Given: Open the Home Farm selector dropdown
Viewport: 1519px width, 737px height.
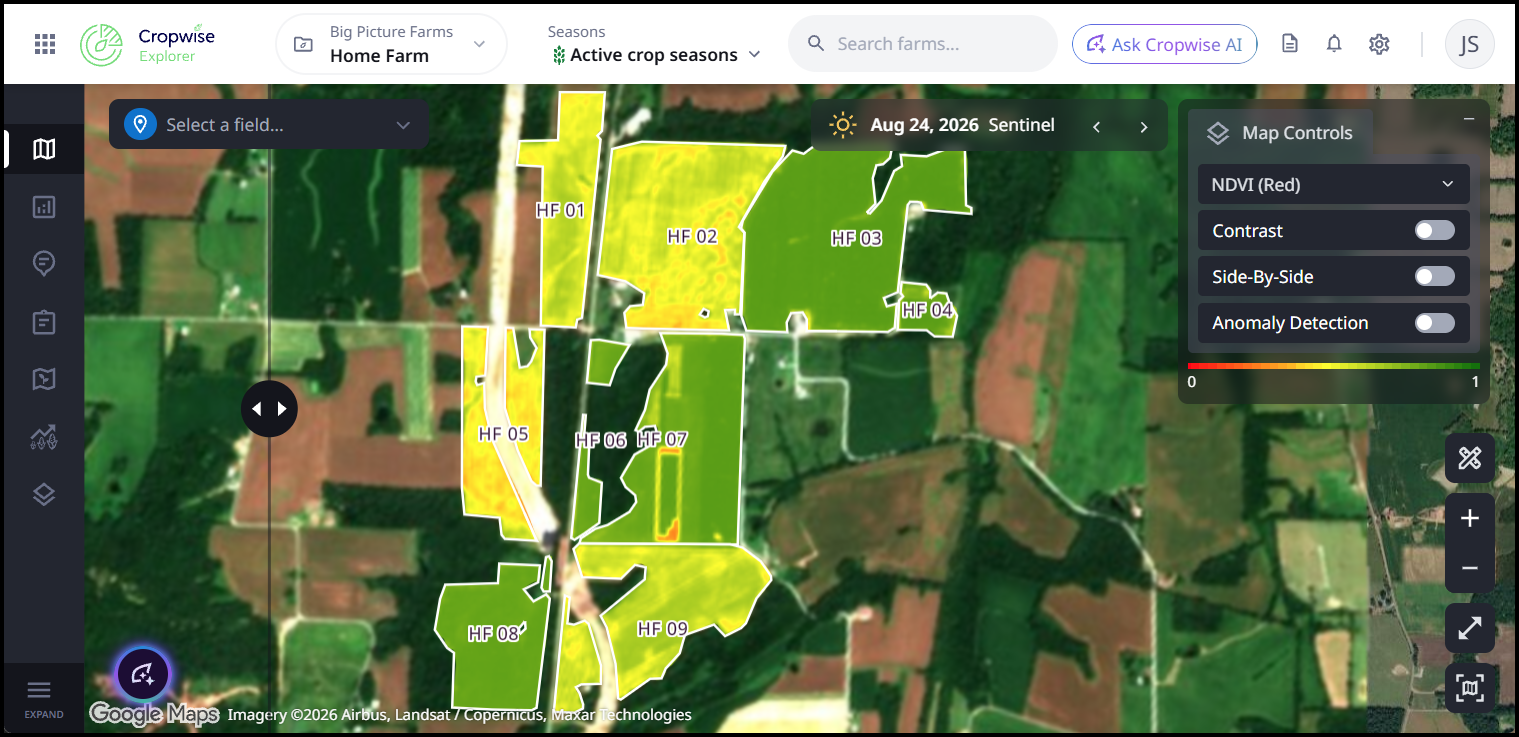Looking at the screenshot, I should click(391, 44).
